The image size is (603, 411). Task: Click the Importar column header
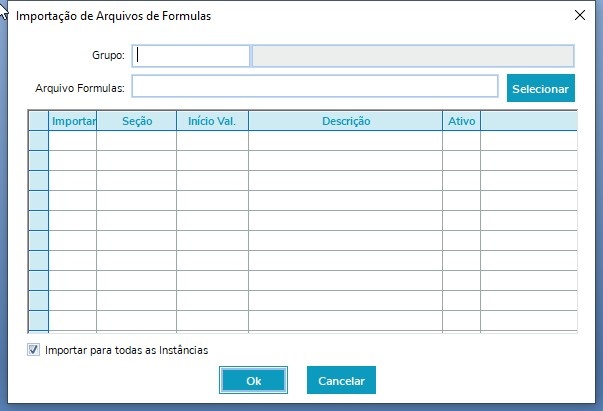pos(73,121)
